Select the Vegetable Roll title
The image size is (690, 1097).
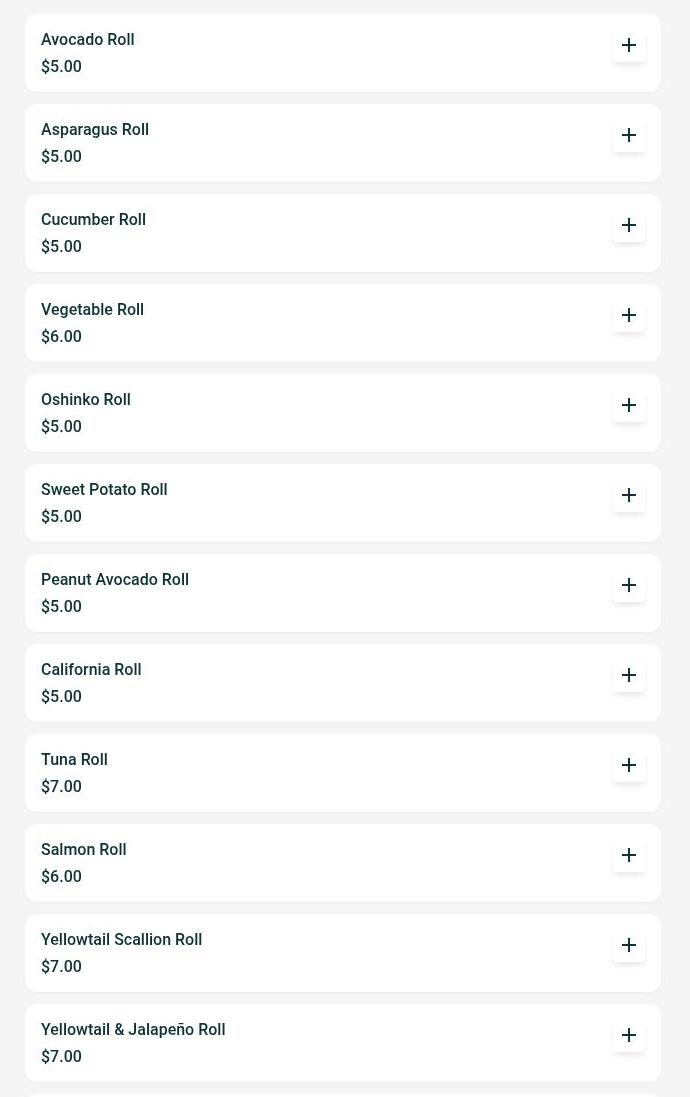[x=92, y=309]
